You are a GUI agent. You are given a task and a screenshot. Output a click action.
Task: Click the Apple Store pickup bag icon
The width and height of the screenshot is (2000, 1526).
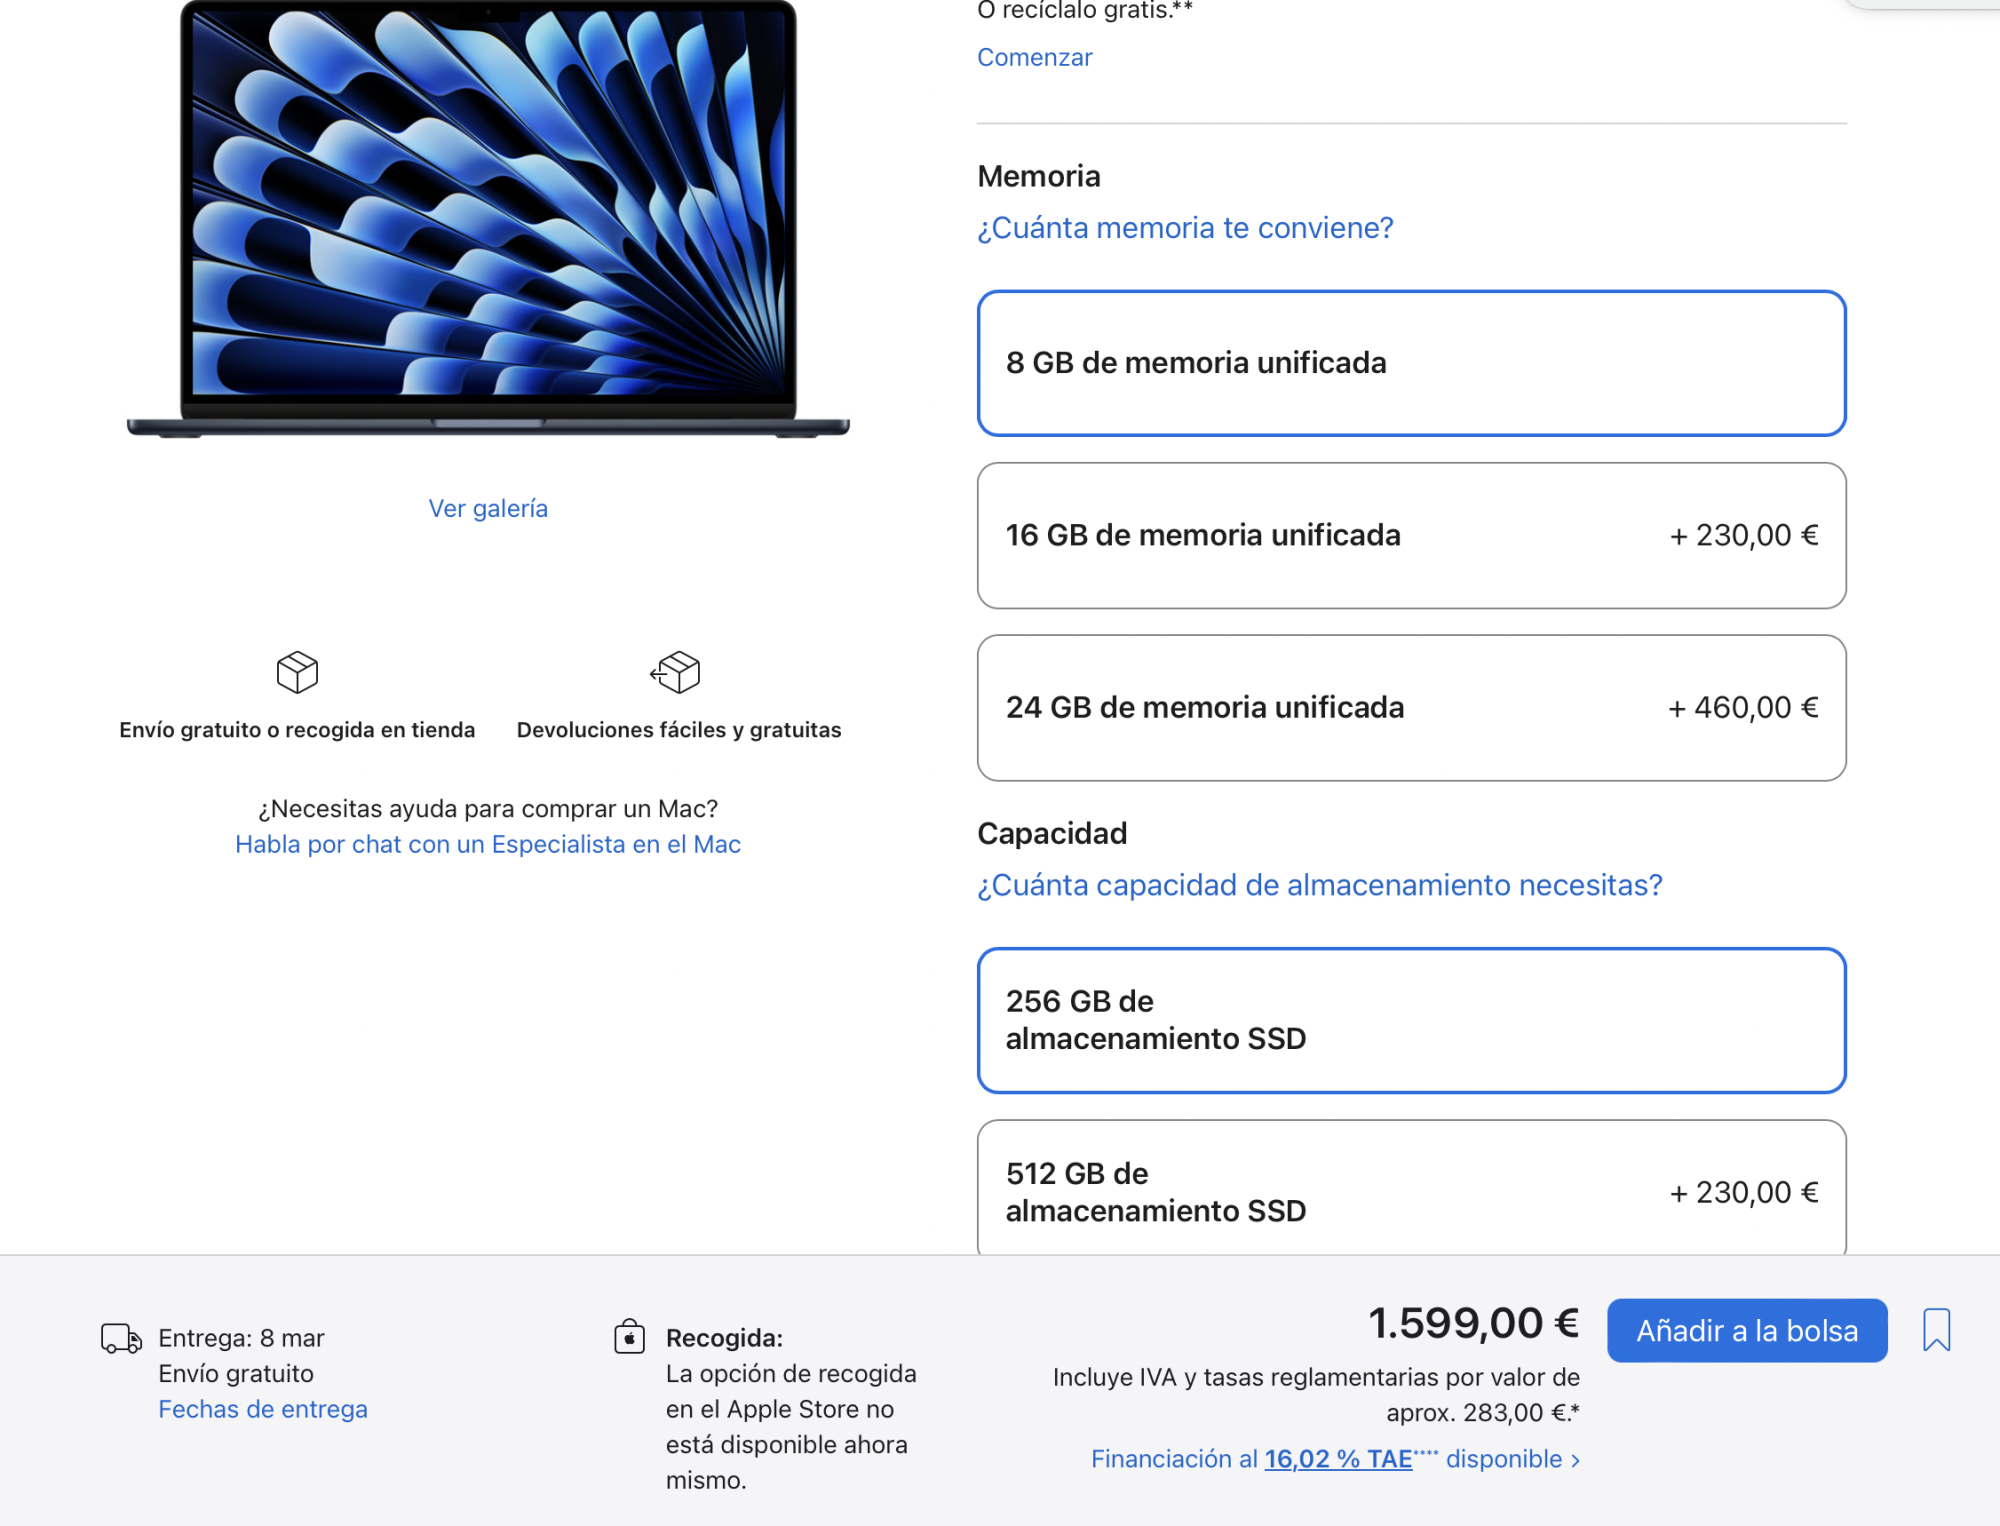(x=629, y=1337)
